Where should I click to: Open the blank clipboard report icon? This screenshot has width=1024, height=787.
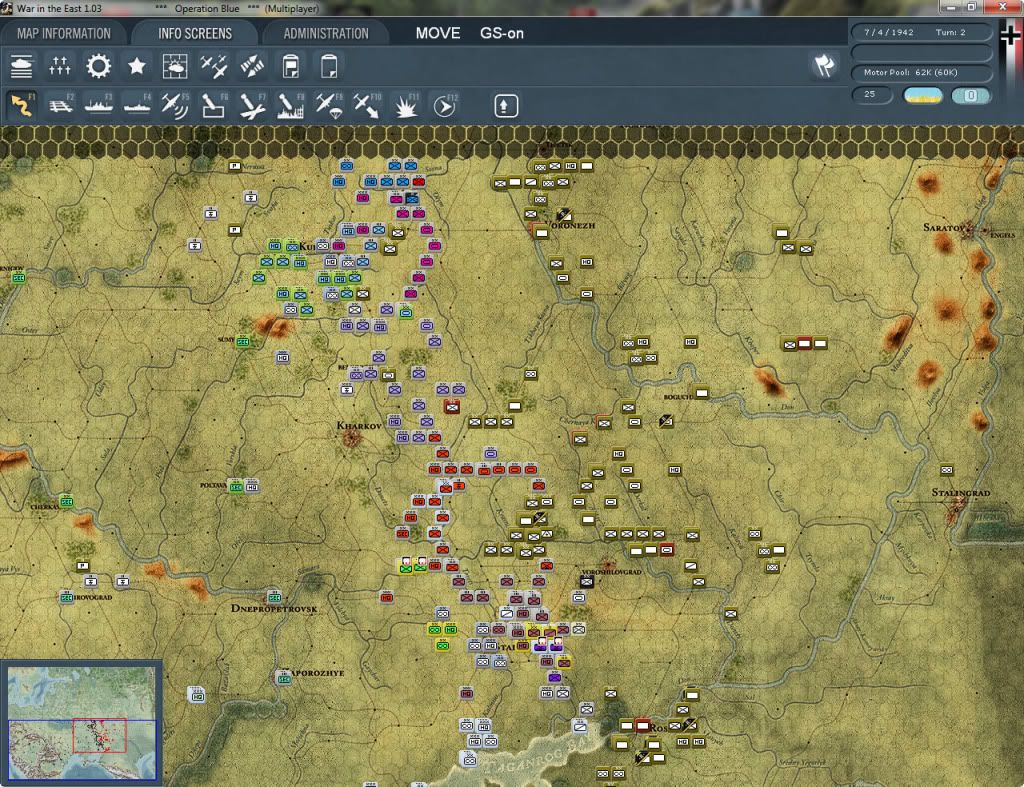(329, 67)
